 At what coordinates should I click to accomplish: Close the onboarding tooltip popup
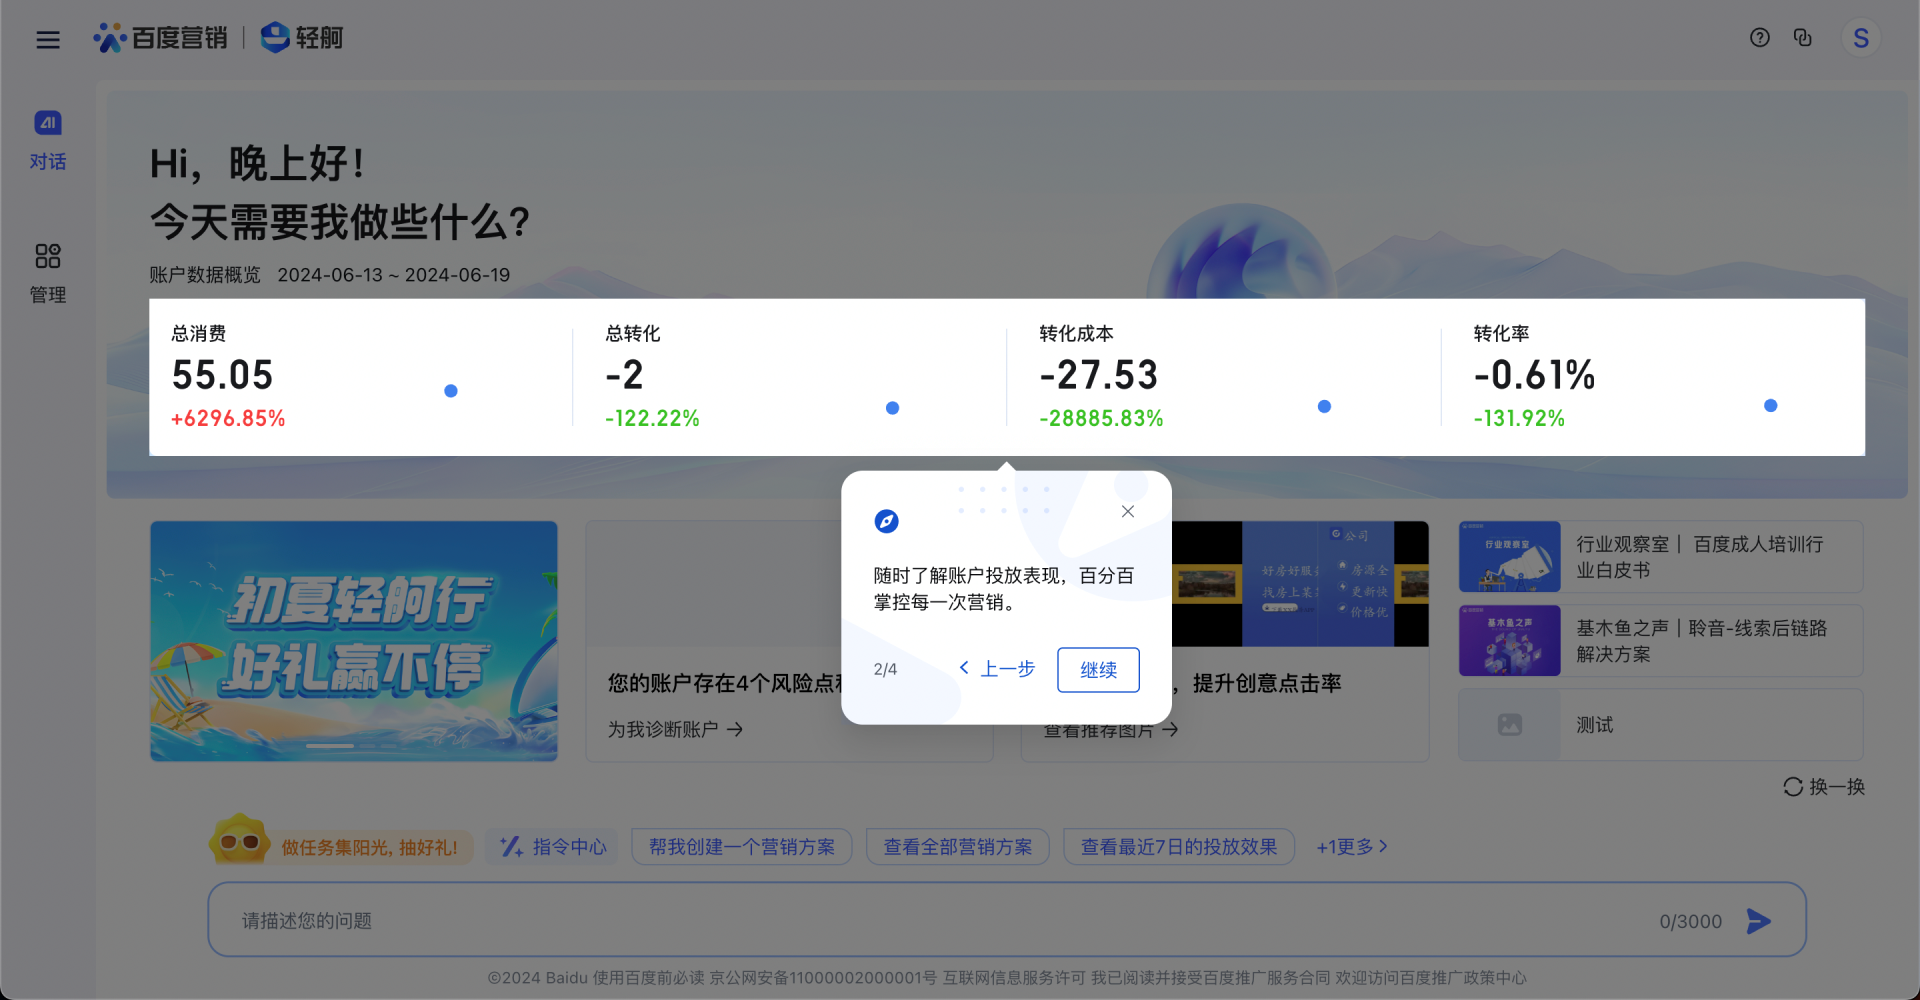tap(1127, 511)
